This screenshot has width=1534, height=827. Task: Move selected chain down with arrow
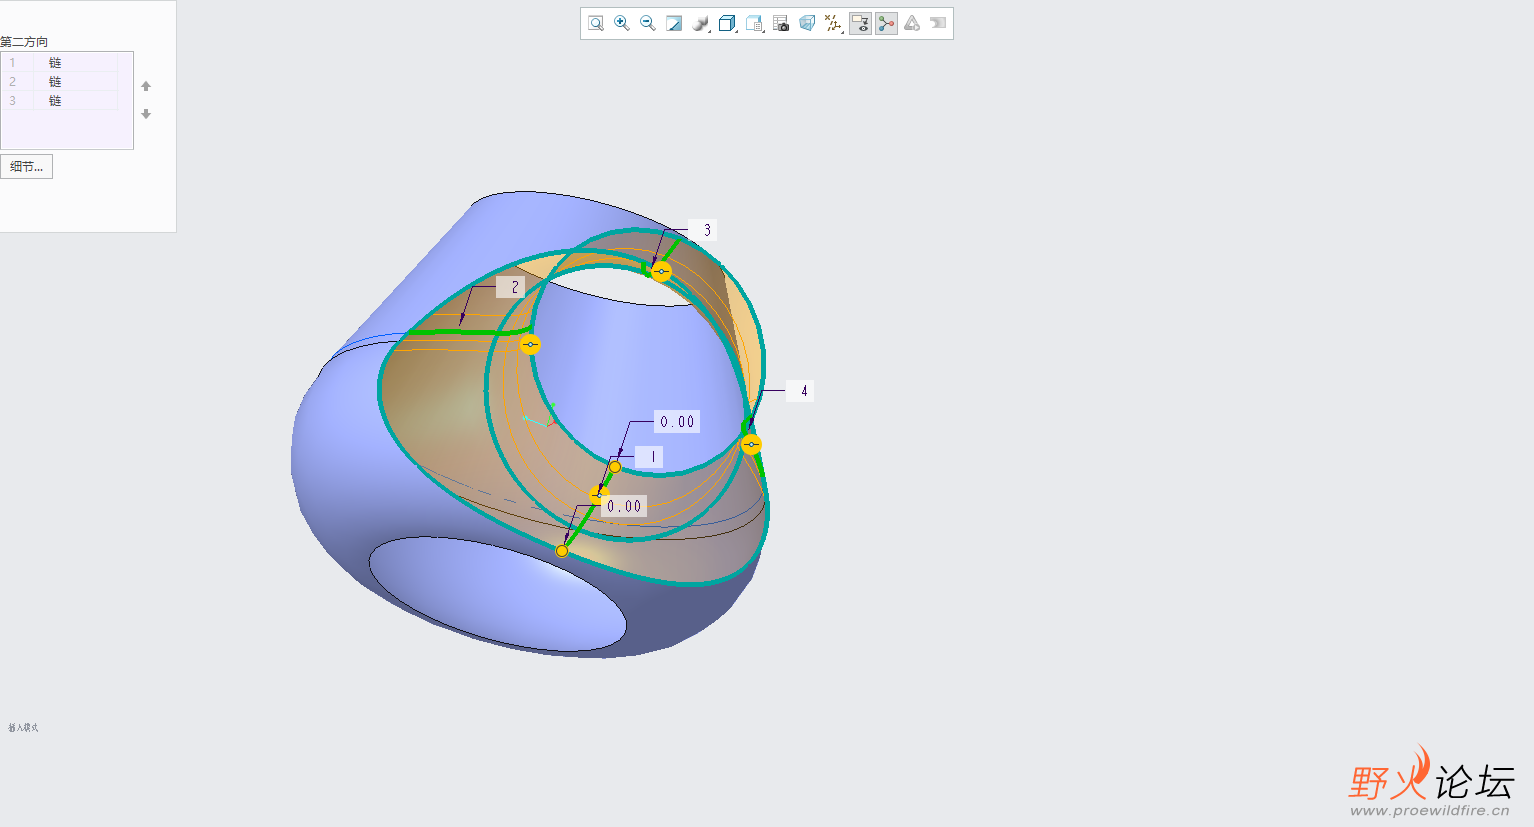point(146,114)
